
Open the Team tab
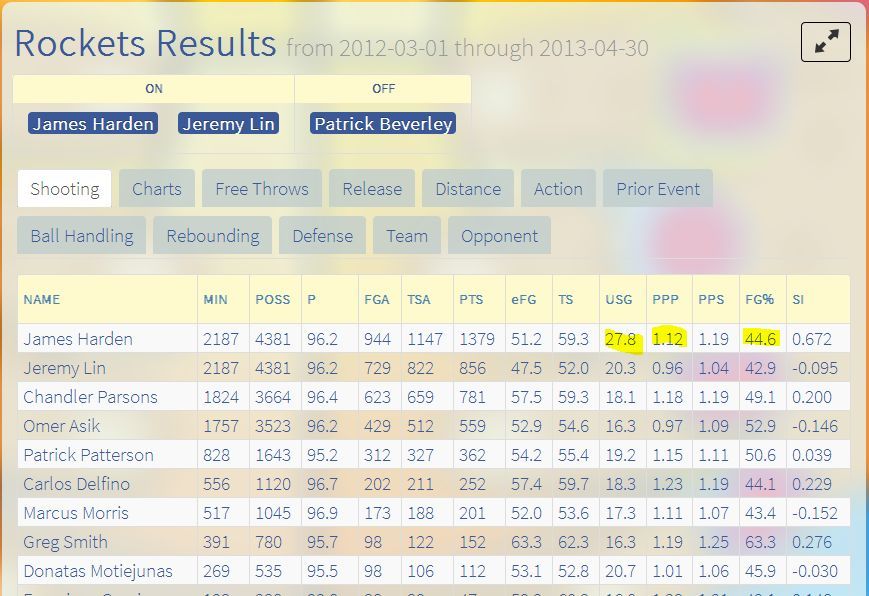tap(407, 236)
